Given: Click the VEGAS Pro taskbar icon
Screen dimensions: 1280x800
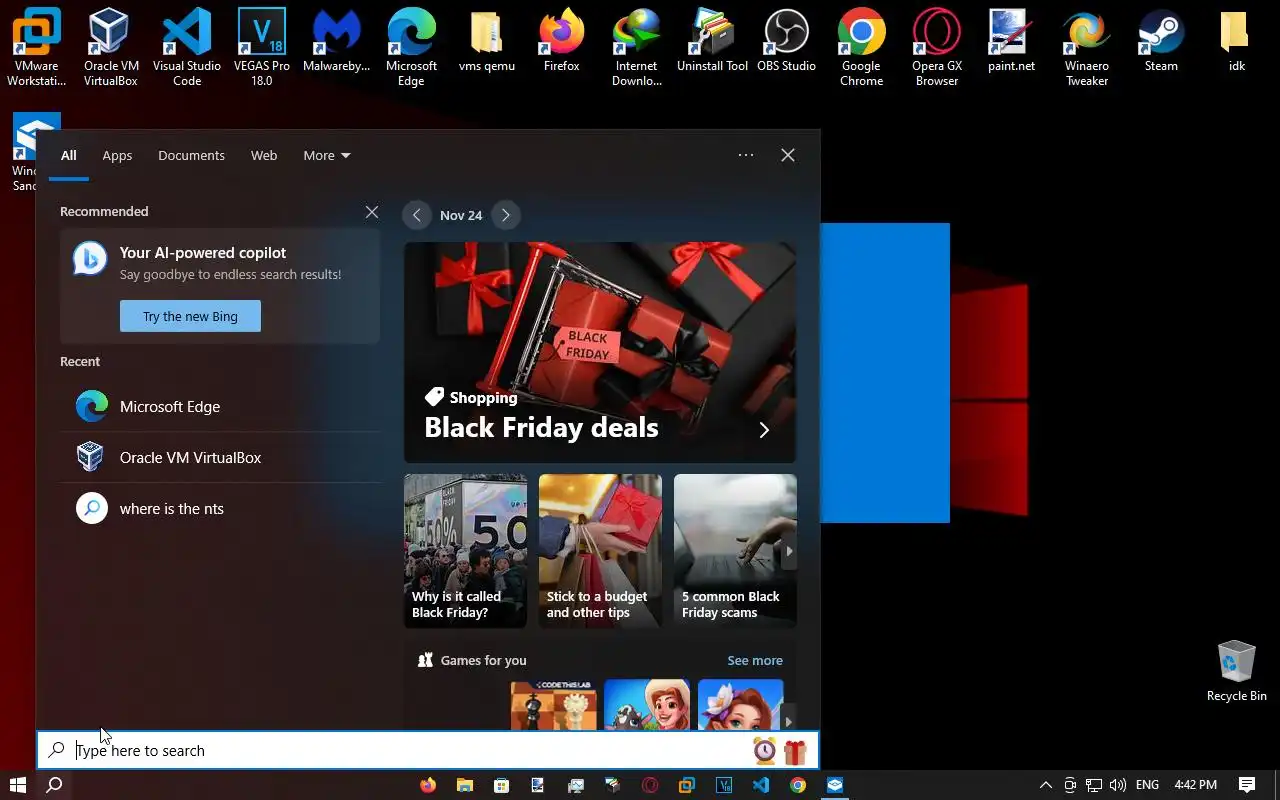Looking at the screenshot, I should [x=724, y=785].
